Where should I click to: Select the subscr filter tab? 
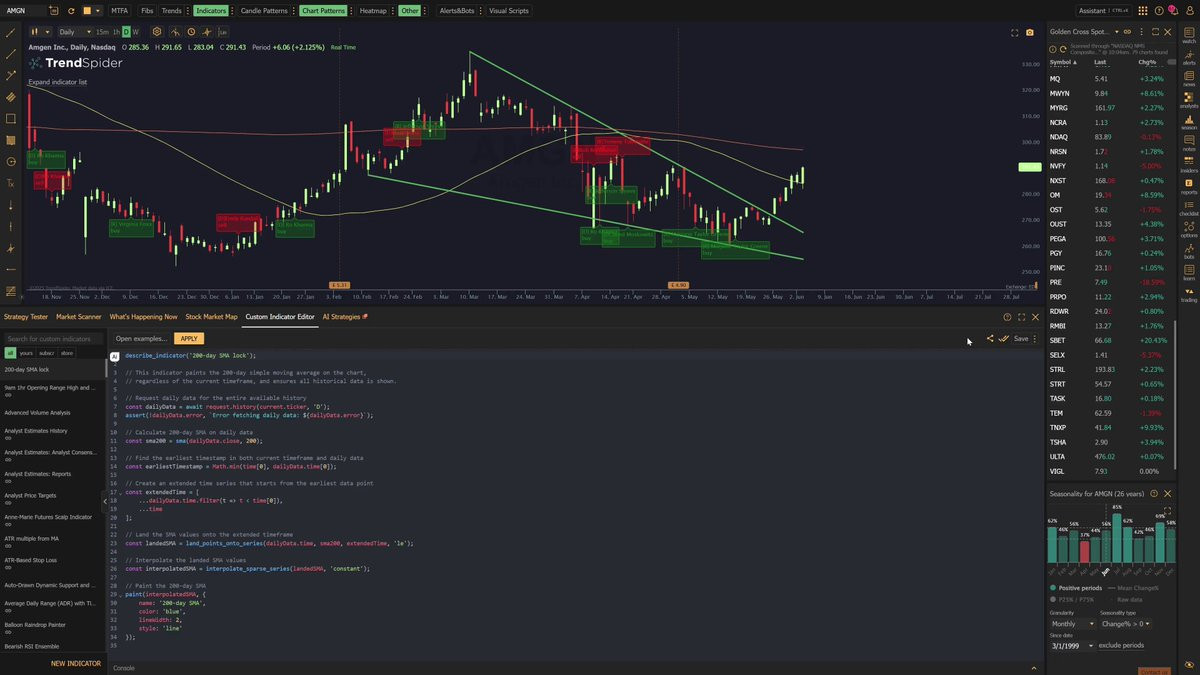(x=48, y=353)
